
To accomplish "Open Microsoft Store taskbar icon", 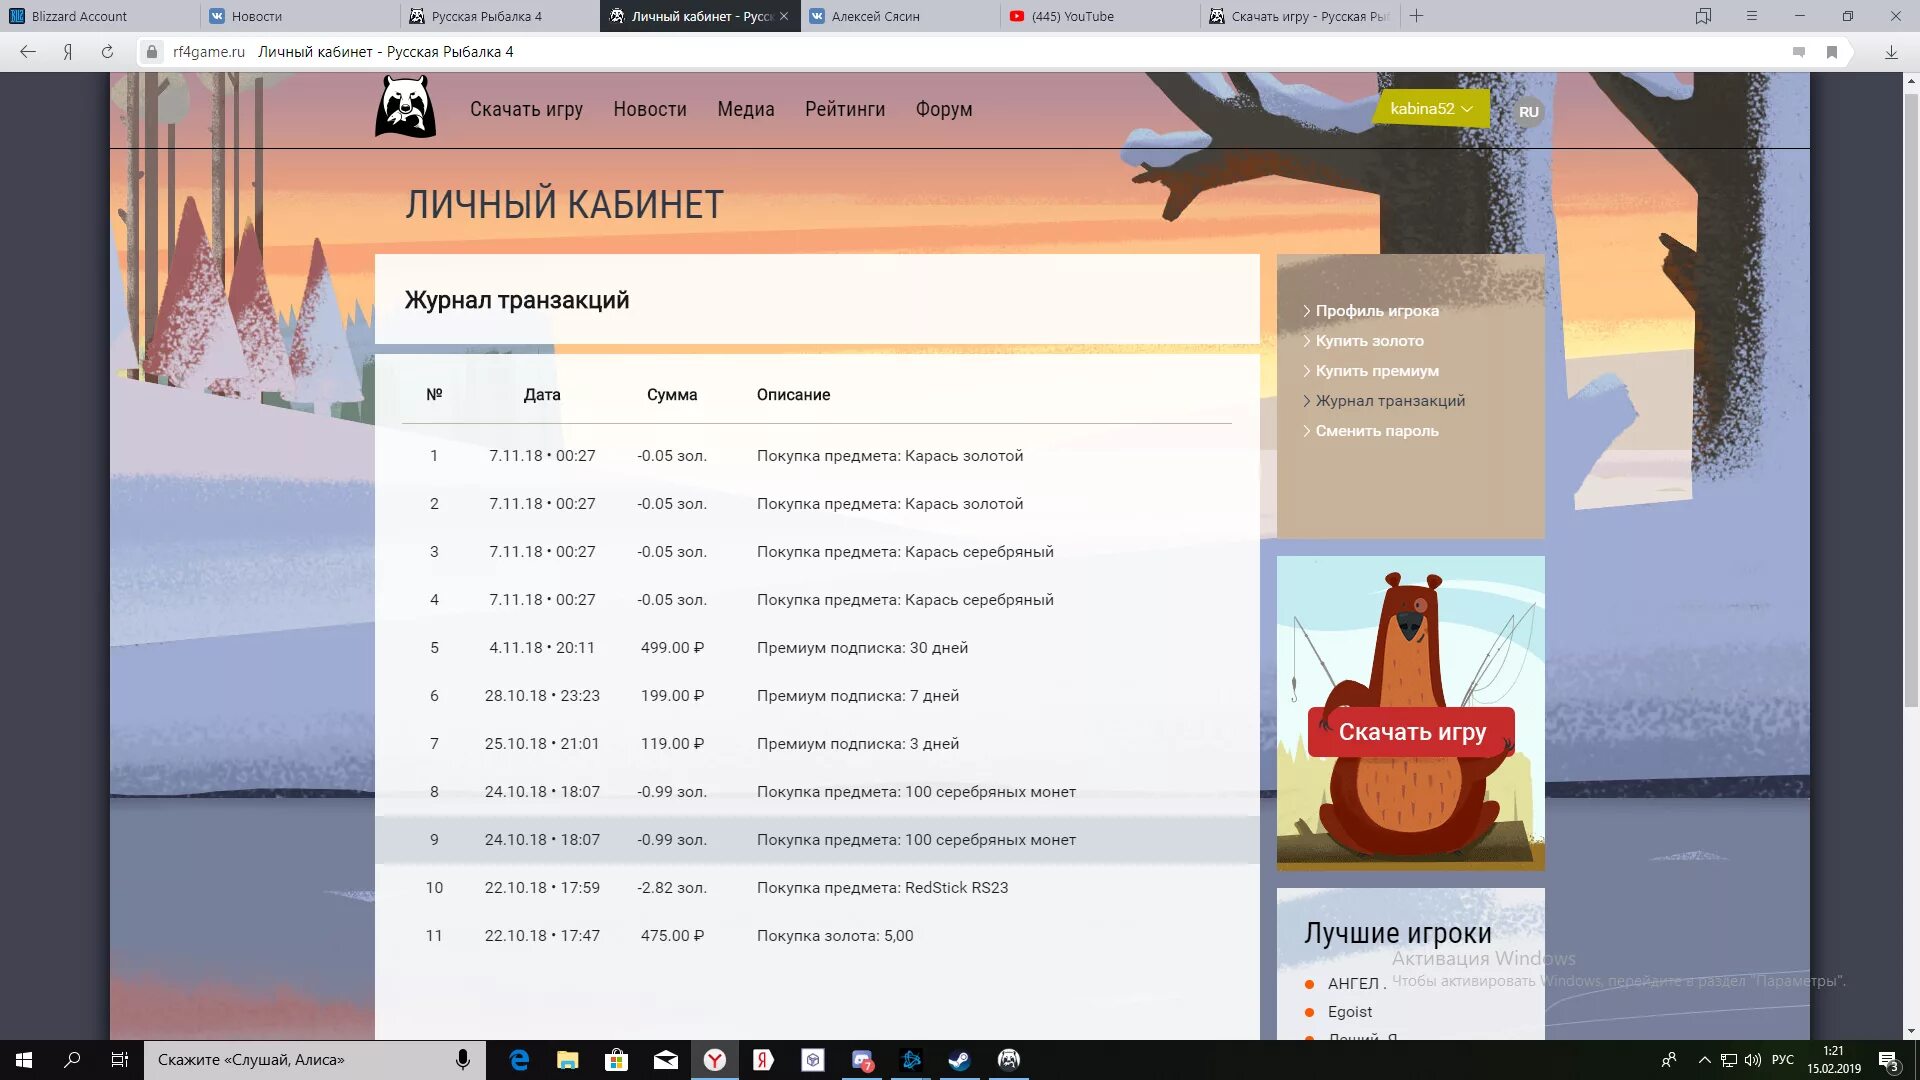I will (616, 1060).
